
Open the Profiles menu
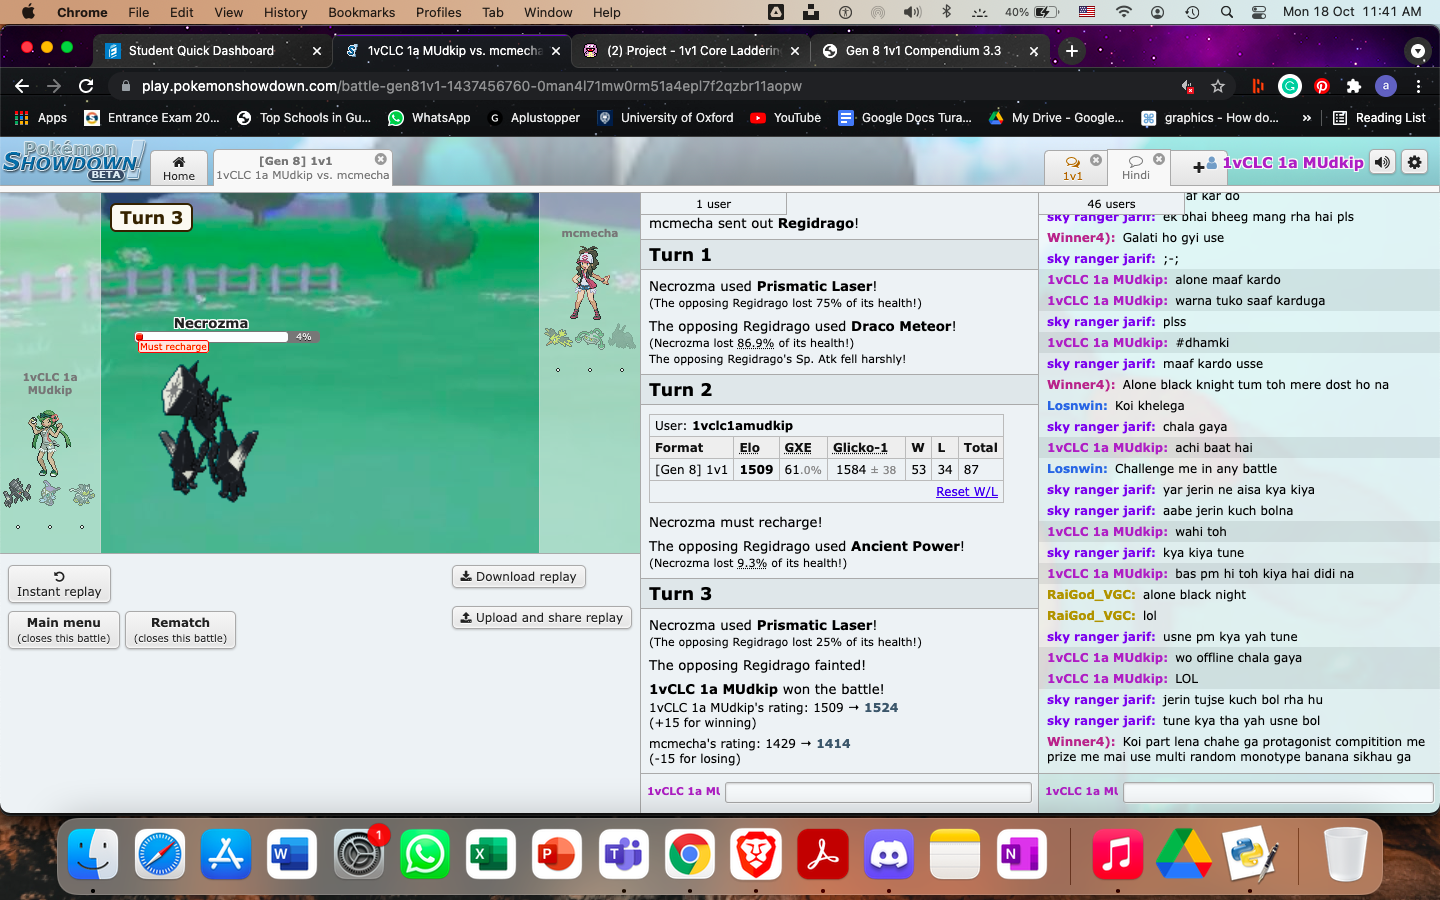coord(438,12)
